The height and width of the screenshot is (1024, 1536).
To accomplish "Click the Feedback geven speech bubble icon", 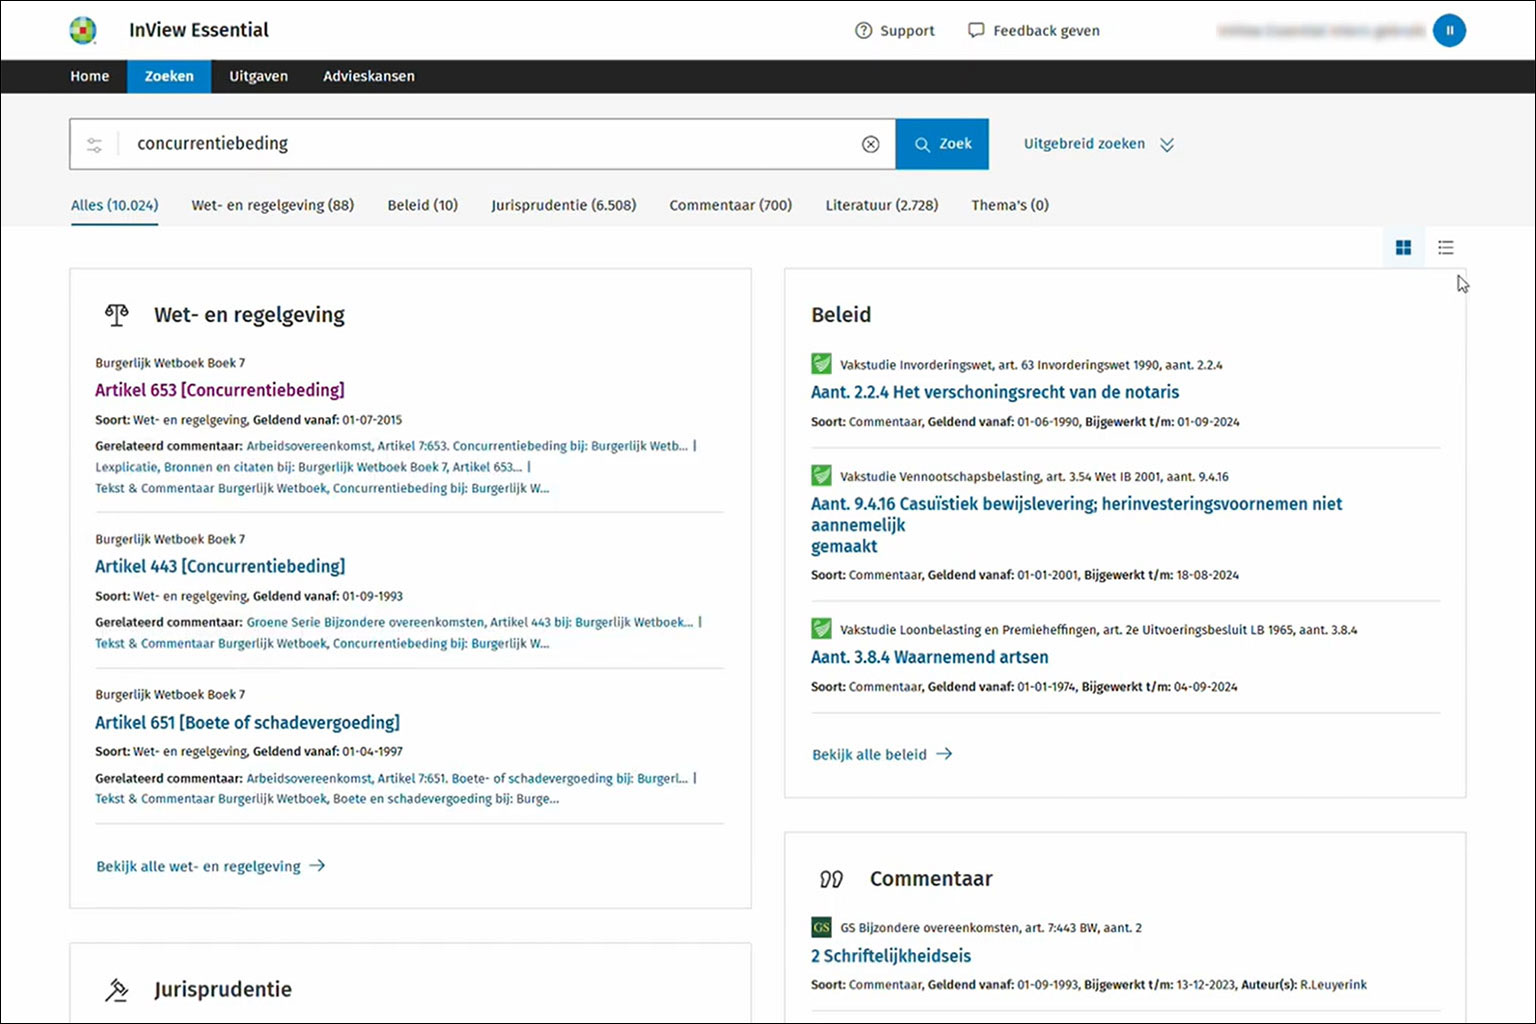I will (x=976, y=31).
